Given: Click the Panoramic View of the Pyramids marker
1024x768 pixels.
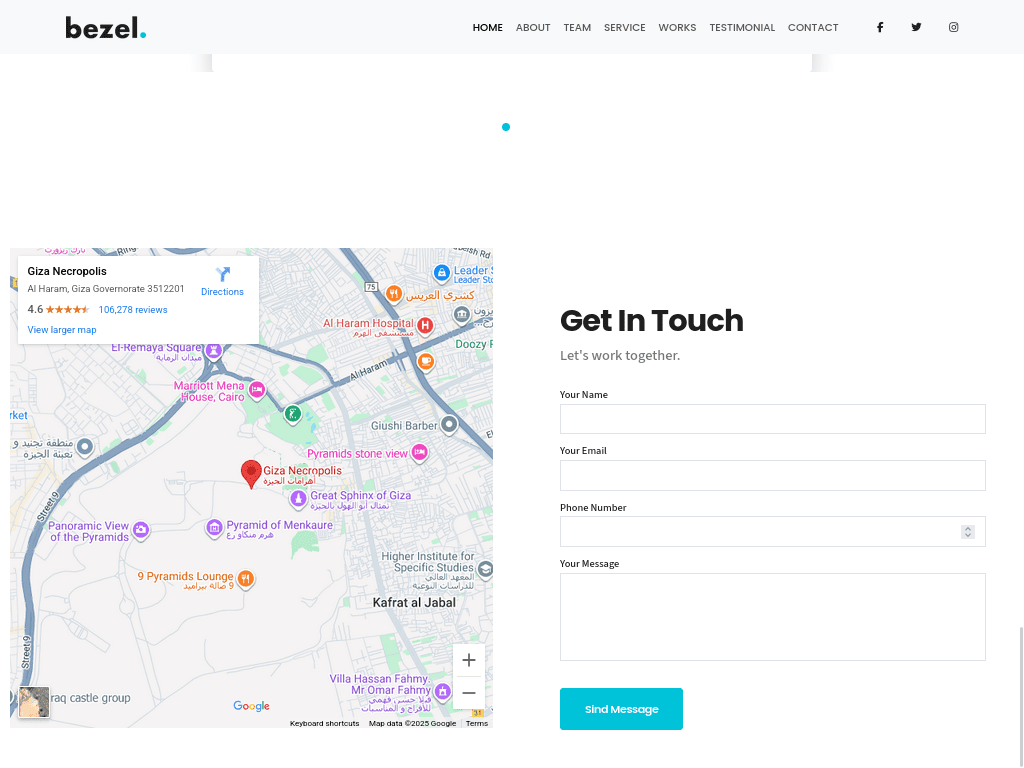Looking at the screenshot, I should point(141,530).
